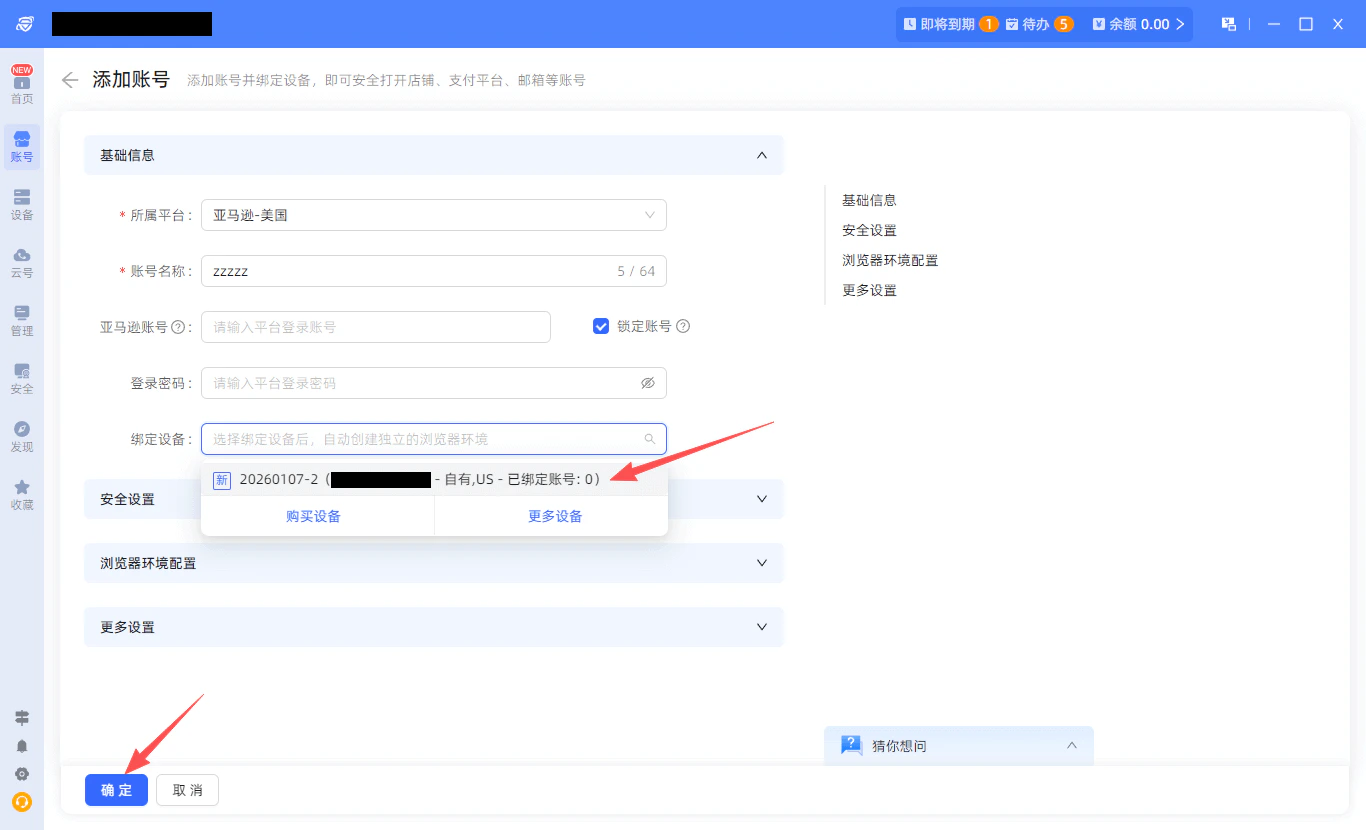Click the 购买设备 link
Image resolution: width=1366 pixels, height=830 pixels.
coord(313,516)
